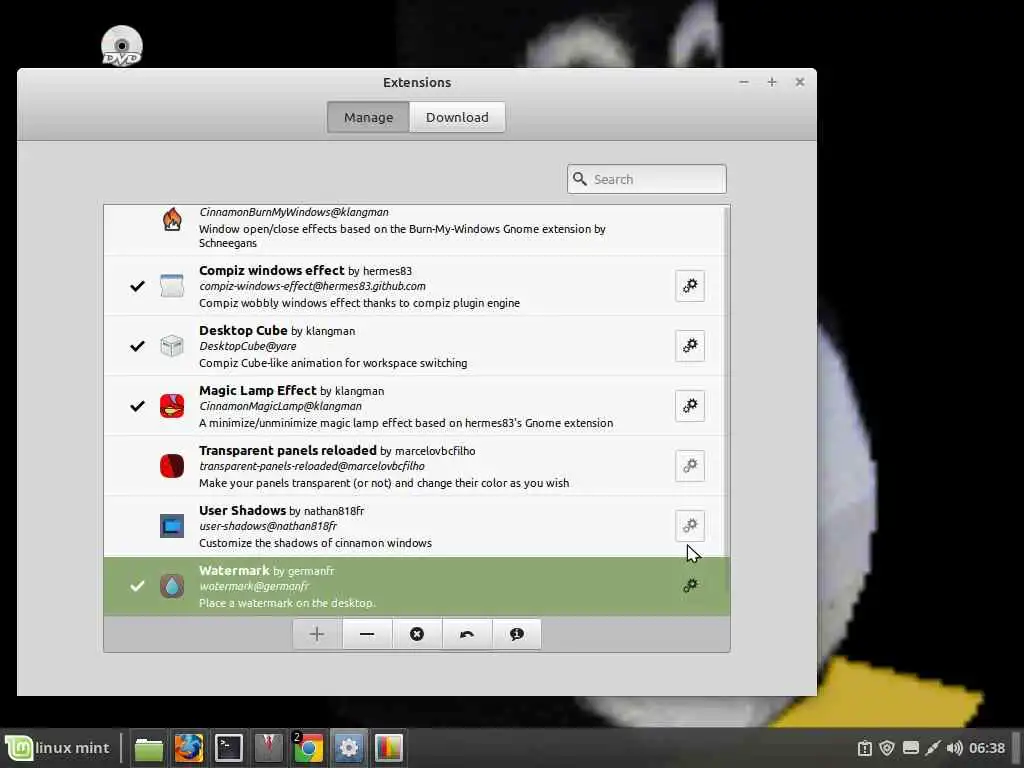Click the flame icon of CinnamonBurnMyWindows
The height and width of the screenshot is (768, 1024).
[172, 219]
